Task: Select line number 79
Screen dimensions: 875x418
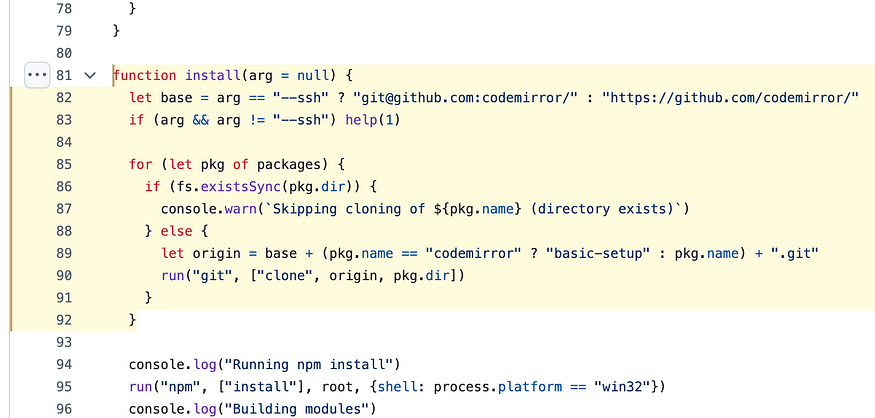Action: tap(64, 31)
